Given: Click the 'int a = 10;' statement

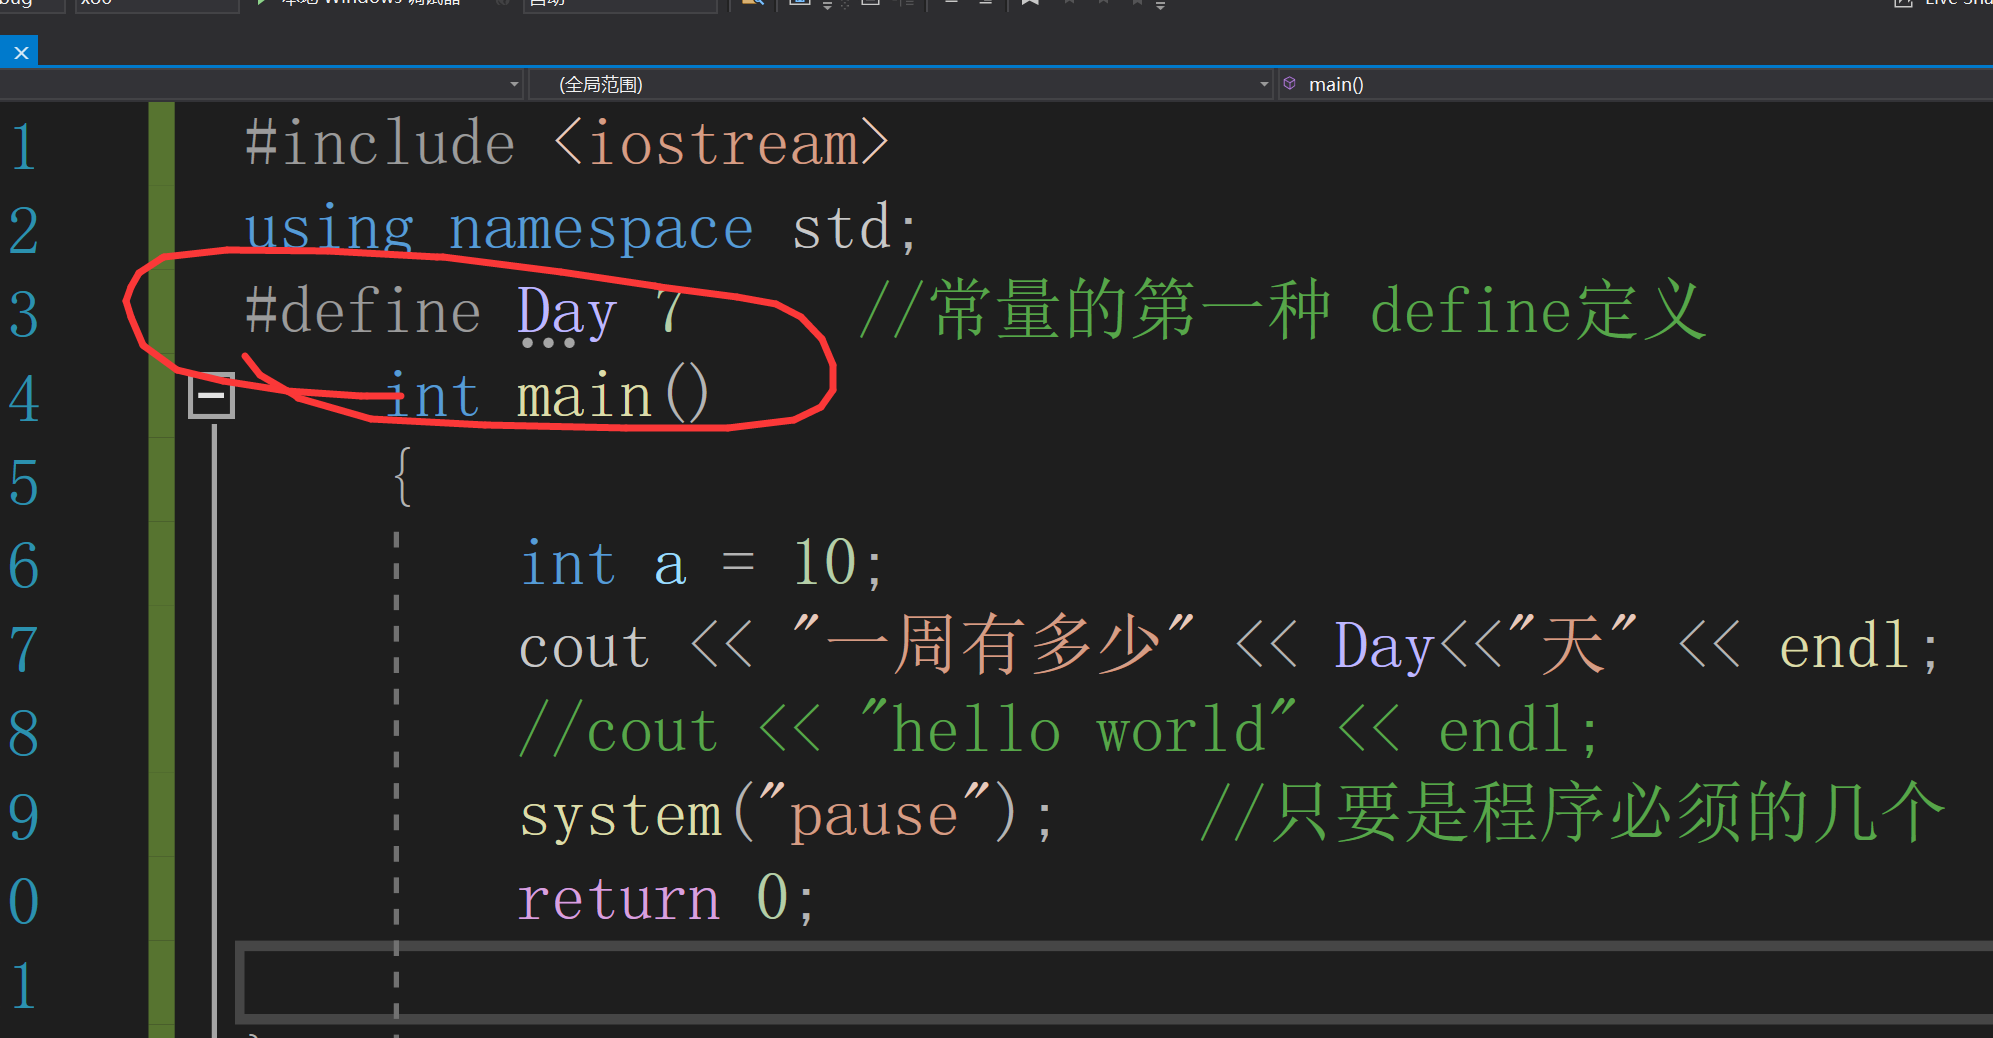Looking at the screenshot, I should 702,563.
